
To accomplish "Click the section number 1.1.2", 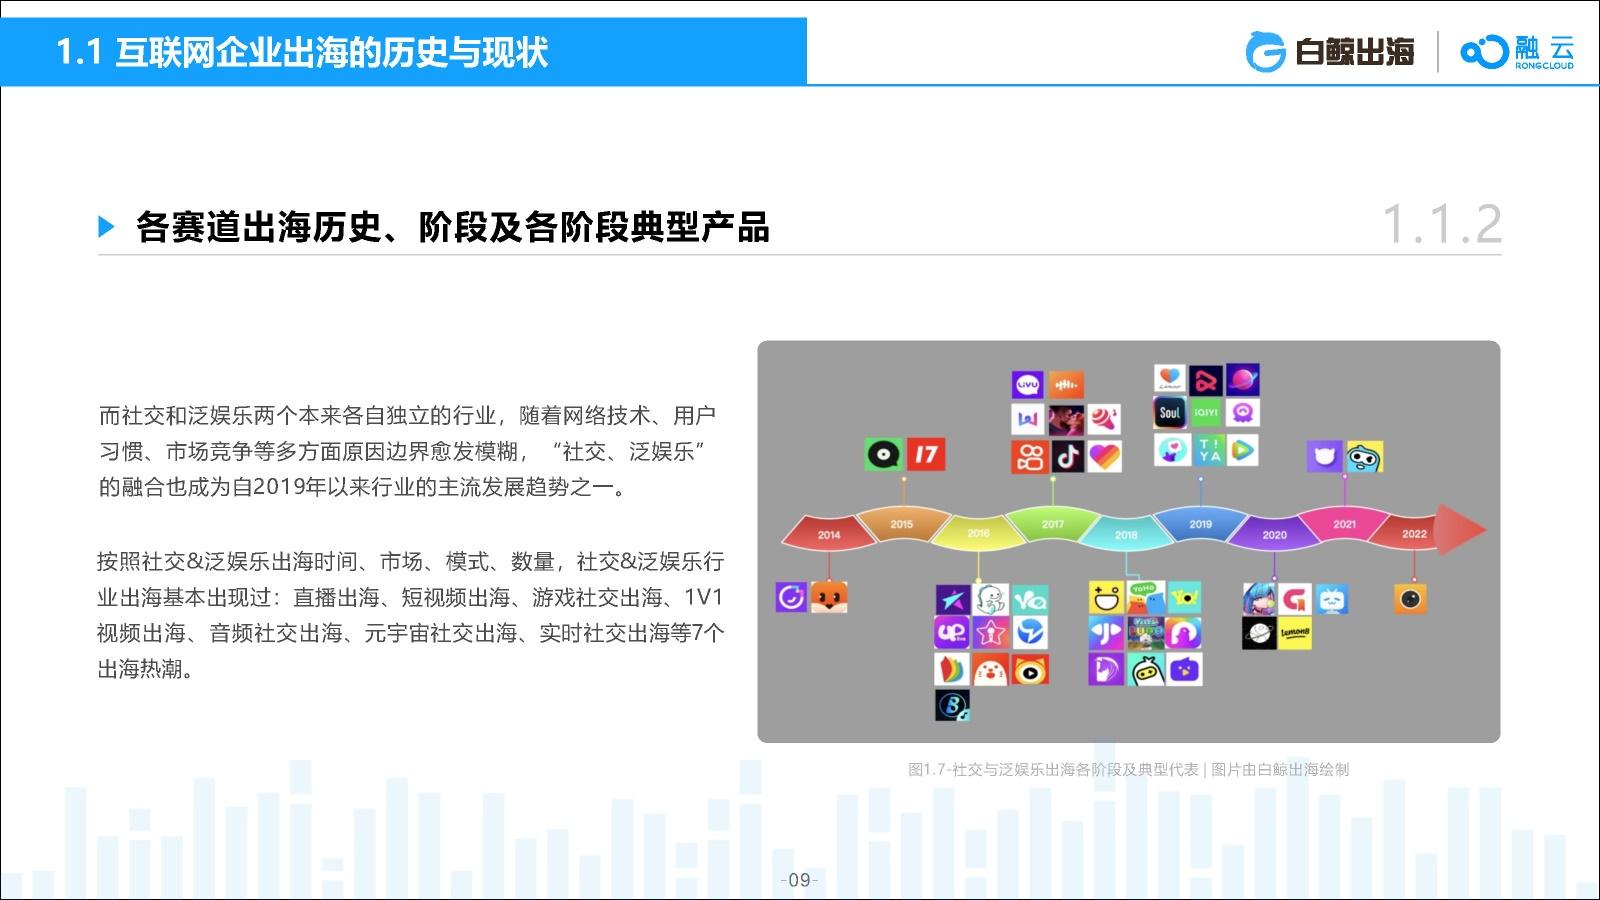I will click(x=1441, y=224).
